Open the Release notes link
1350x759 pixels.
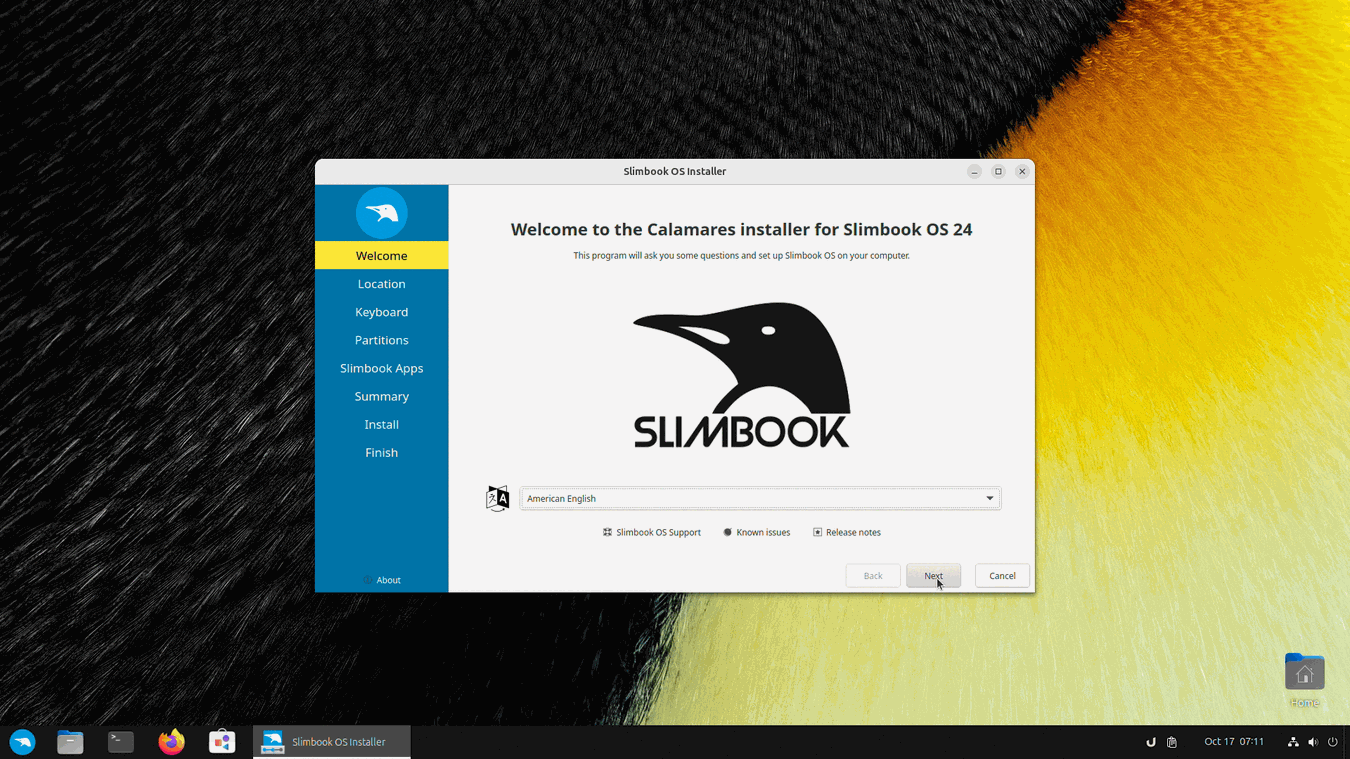click(x=847, y=532)
